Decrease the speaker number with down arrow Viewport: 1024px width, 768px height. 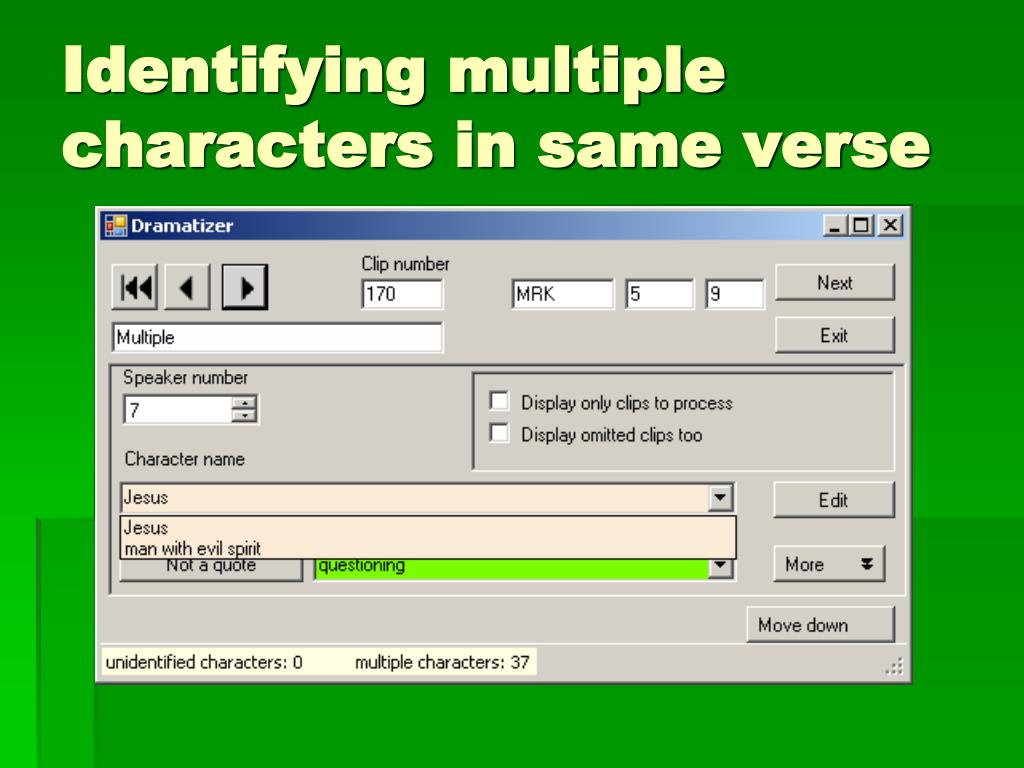[244, 417]
